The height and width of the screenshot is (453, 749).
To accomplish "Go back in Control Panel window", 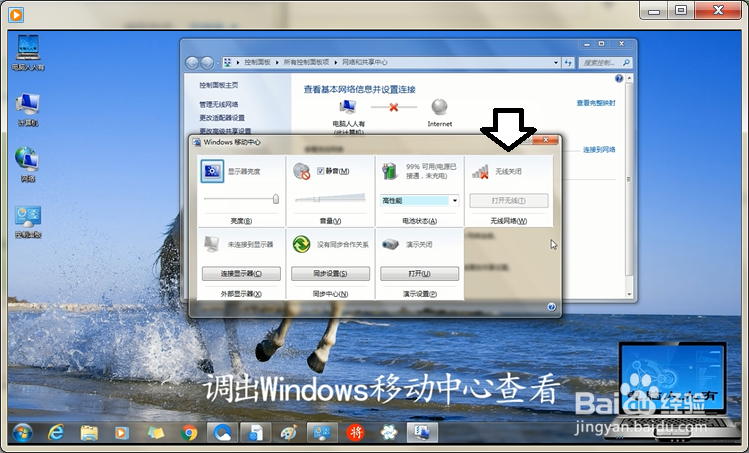I will click(x=192, y=63).
